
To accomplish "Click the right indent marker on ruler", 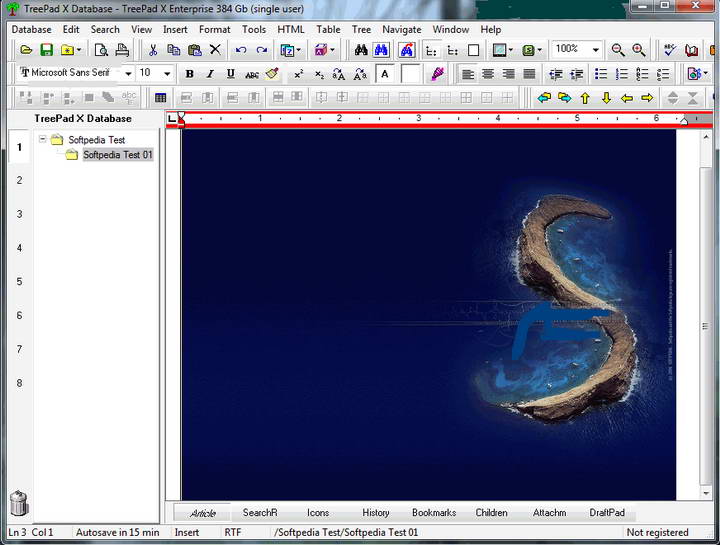I will coord(684,120).
